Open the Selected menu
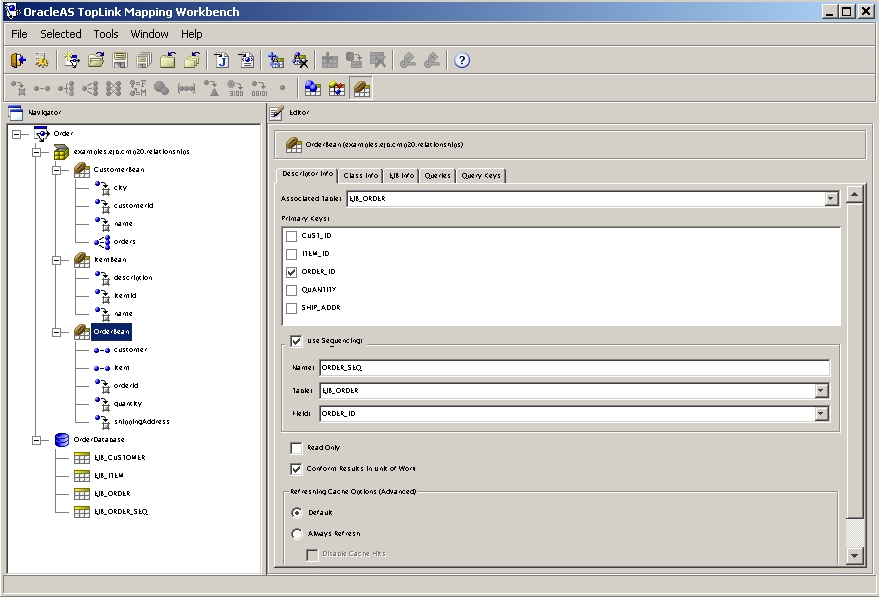 click(x=61, y=34)
